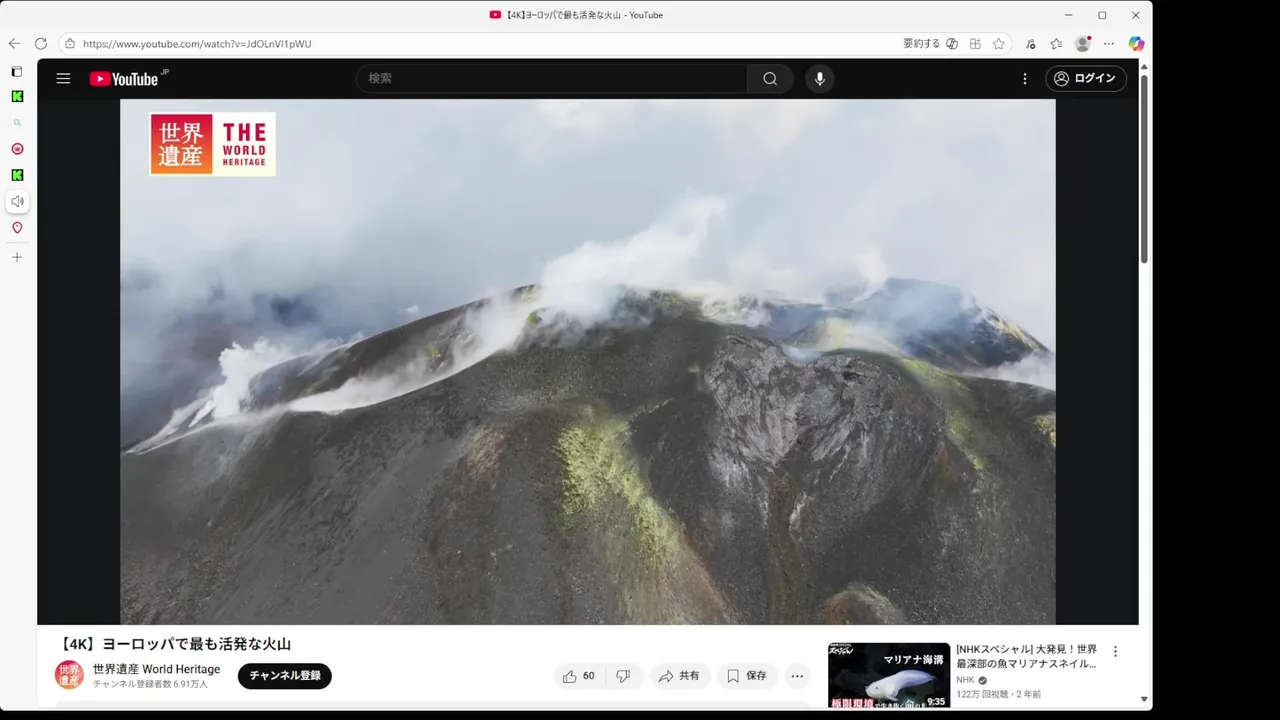Open the split screen icon in address bar
Screen dimensions: 1280x720
coord(975,44)
